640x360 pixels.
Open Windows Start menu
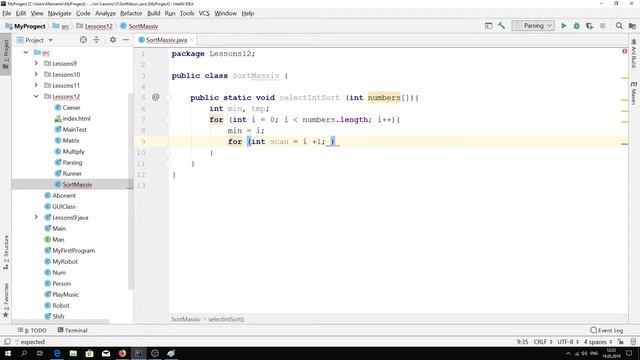(x=8, y=353)
